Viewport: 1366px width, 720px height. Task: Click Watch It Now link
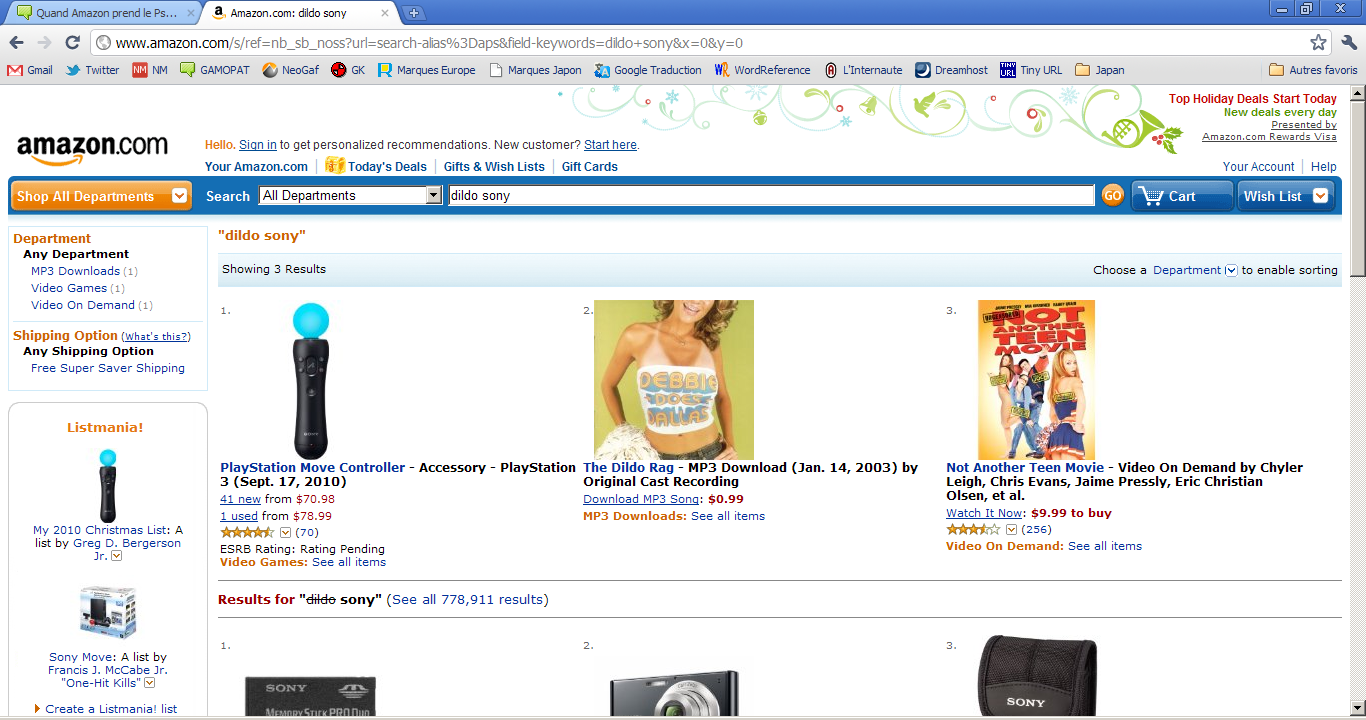[x=986, y=513]
